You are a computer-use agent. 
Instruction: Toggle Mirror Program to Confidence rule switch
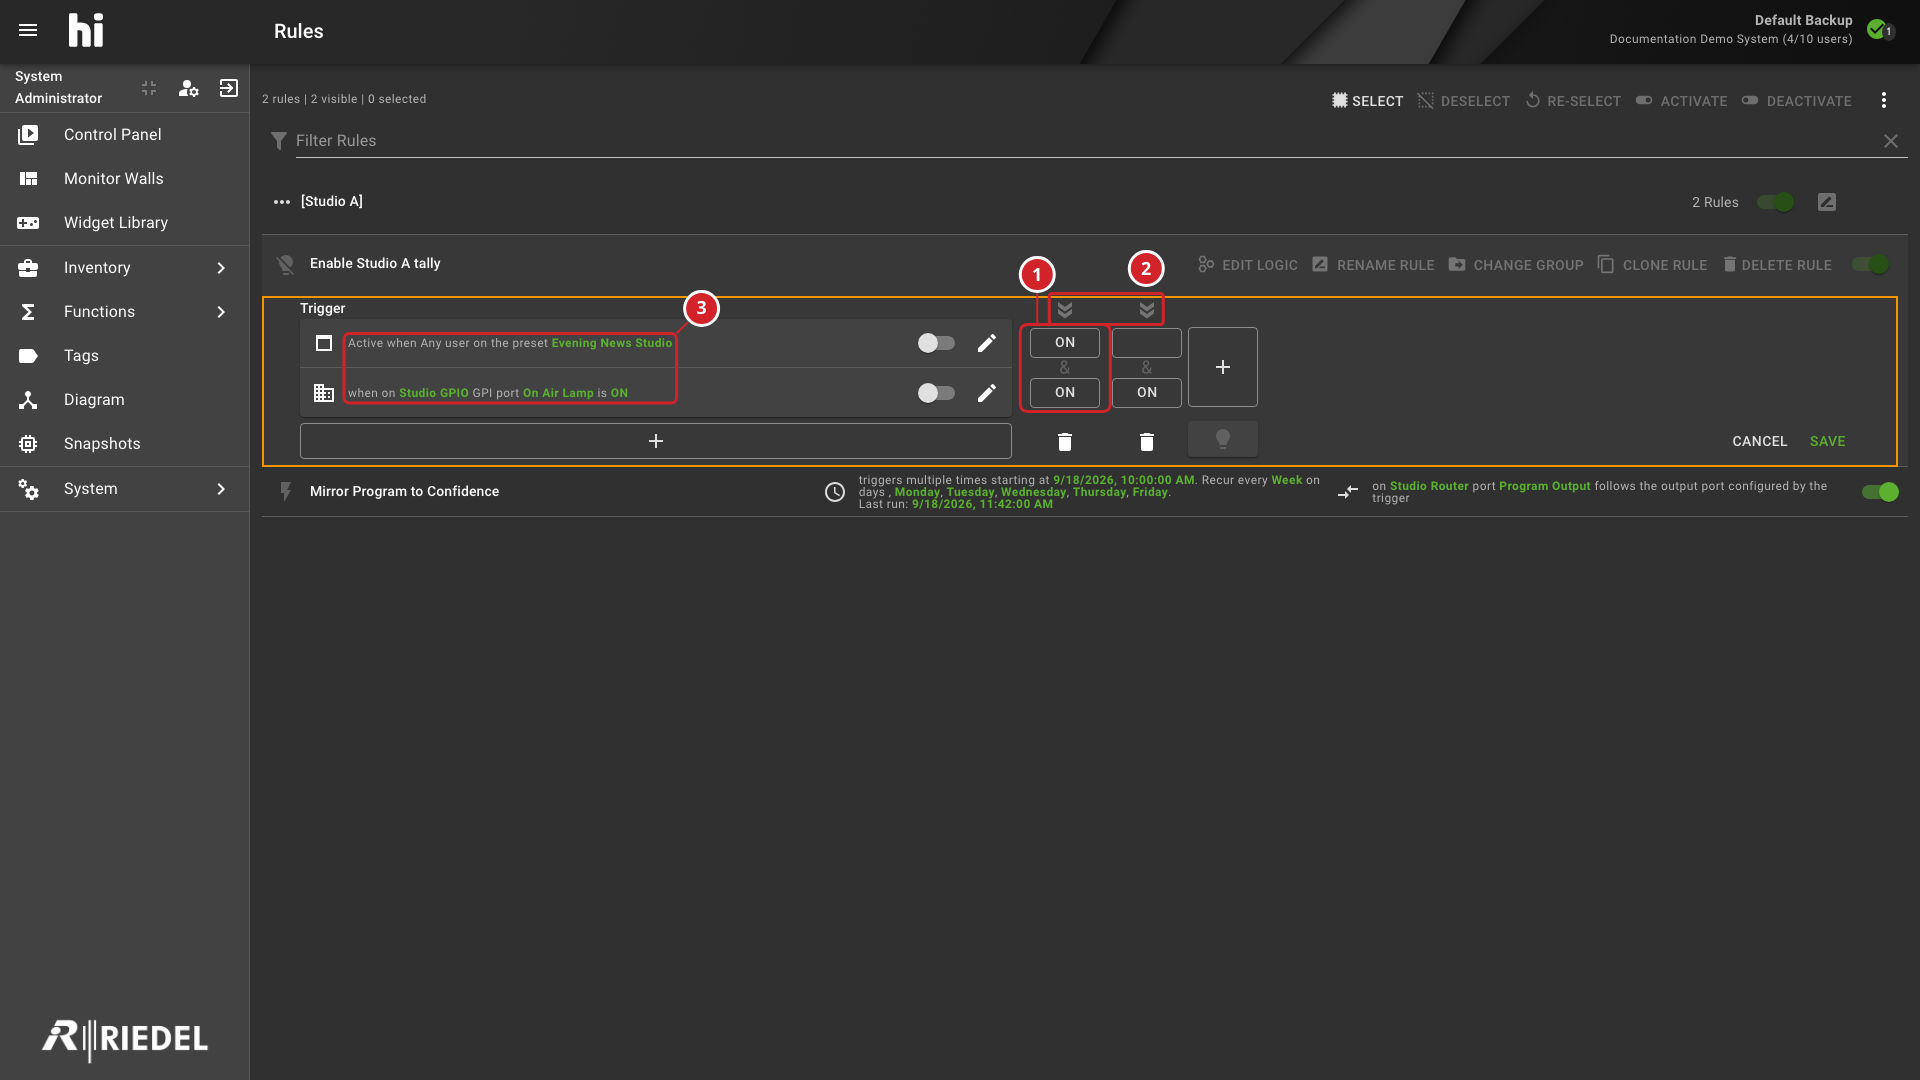point(1880,492)
